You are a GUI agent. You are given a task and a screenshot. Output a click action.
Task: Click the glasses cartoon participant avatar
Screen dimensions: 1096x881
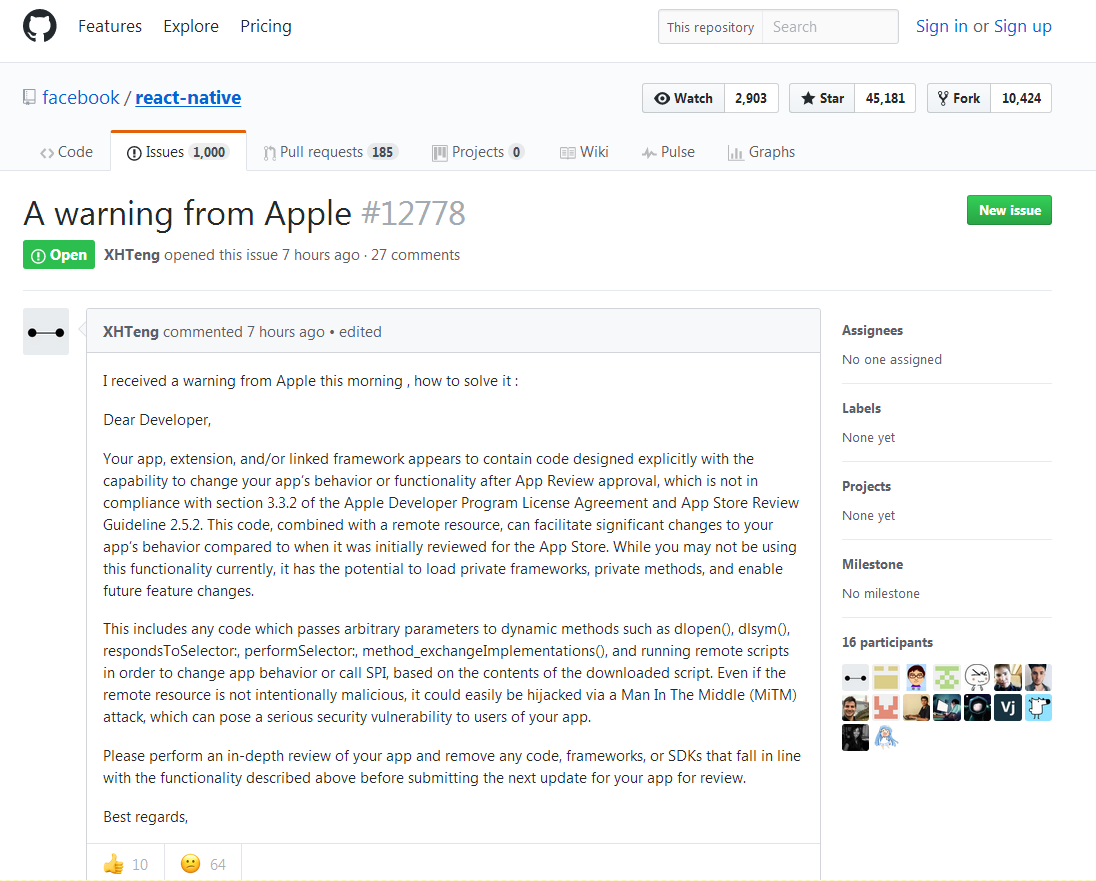pyautogui.click(x=916, y=677)
